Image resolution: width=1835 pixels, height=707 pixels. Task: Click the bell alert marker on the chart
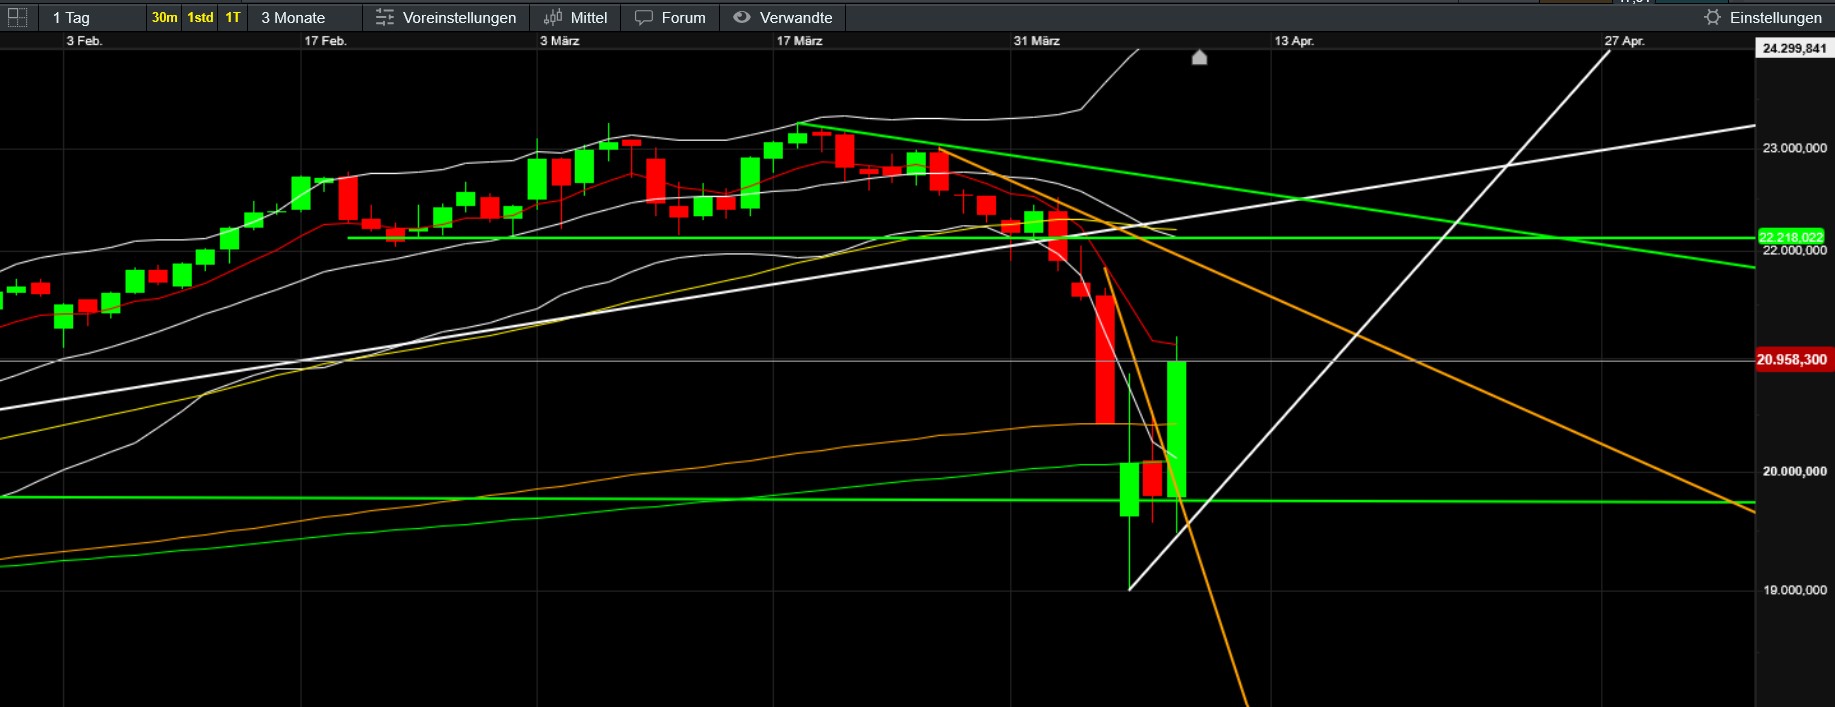[x=1200, y=57]
